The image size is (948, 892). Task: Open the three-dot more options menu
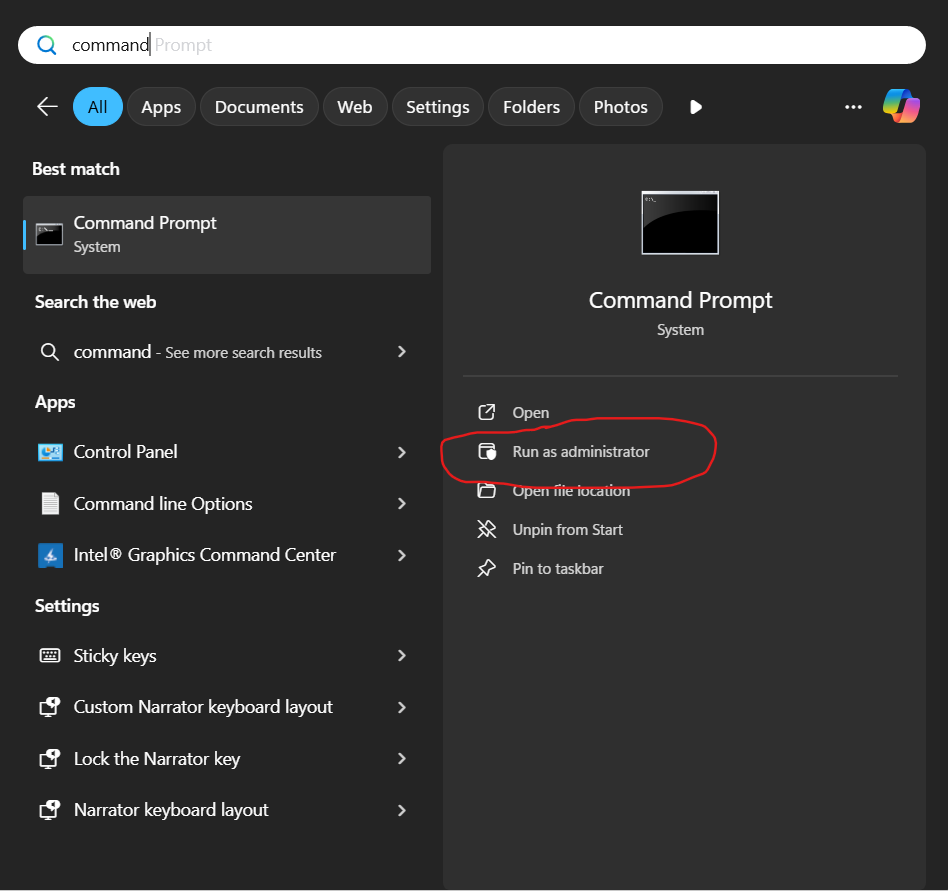point(853,107)
